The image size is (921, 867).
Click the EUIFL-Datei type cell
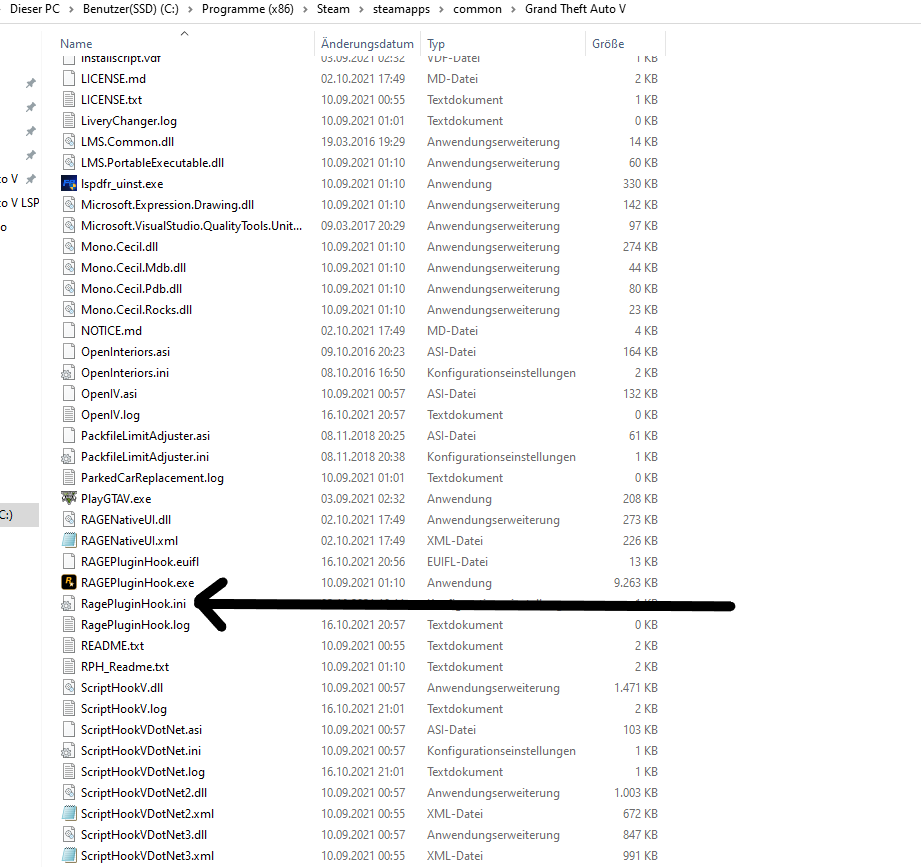pyautogui.click(x=458, y=562)
